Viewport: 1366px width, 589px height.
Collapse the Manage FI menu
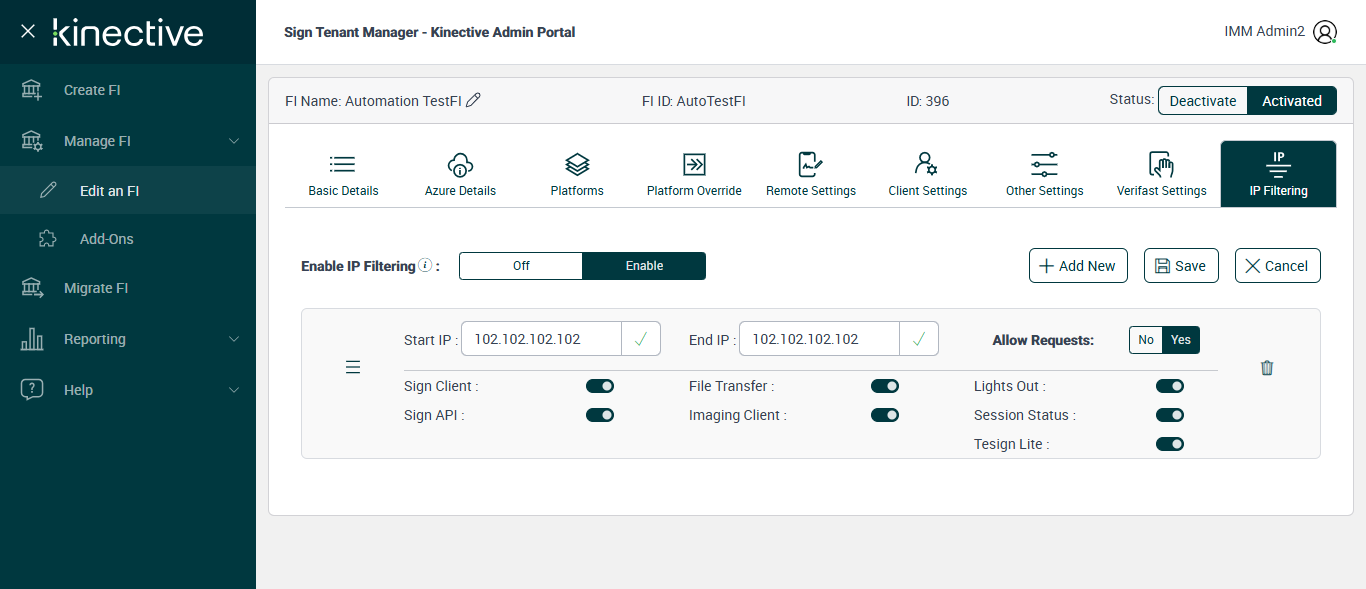point(234,141)
